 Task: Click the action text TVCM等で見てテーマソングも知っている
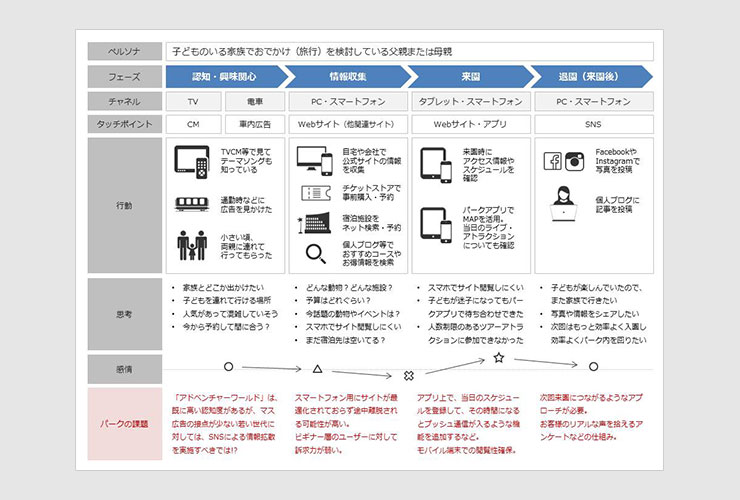click(x=246, y=161)
